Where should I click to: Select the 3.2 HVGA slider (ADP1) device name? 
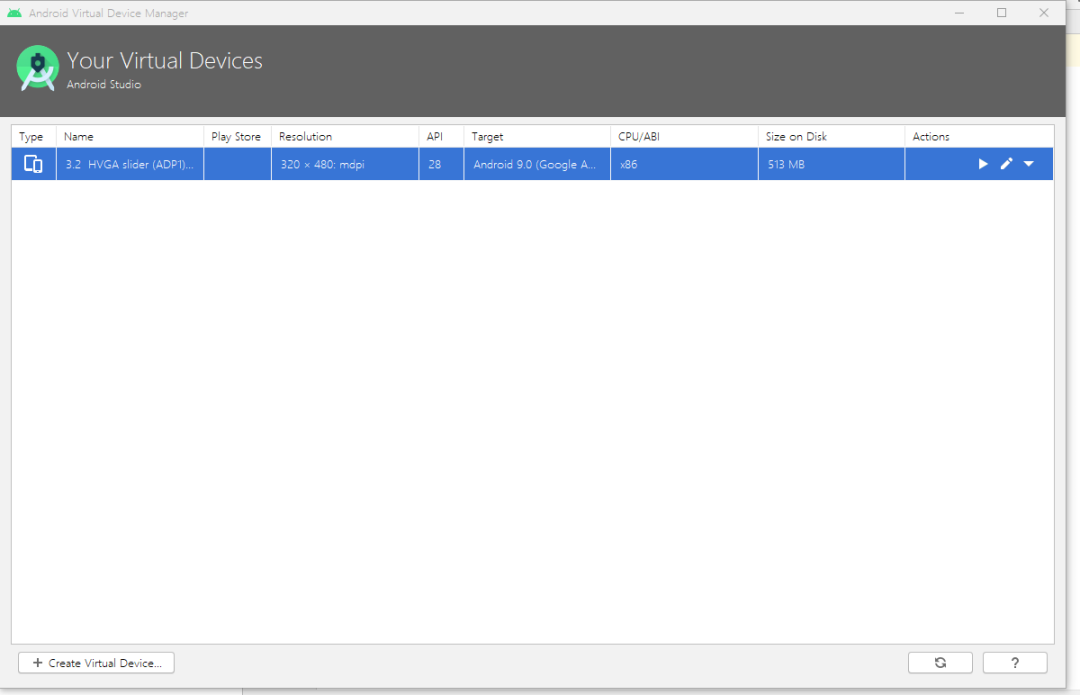[129, 165]
